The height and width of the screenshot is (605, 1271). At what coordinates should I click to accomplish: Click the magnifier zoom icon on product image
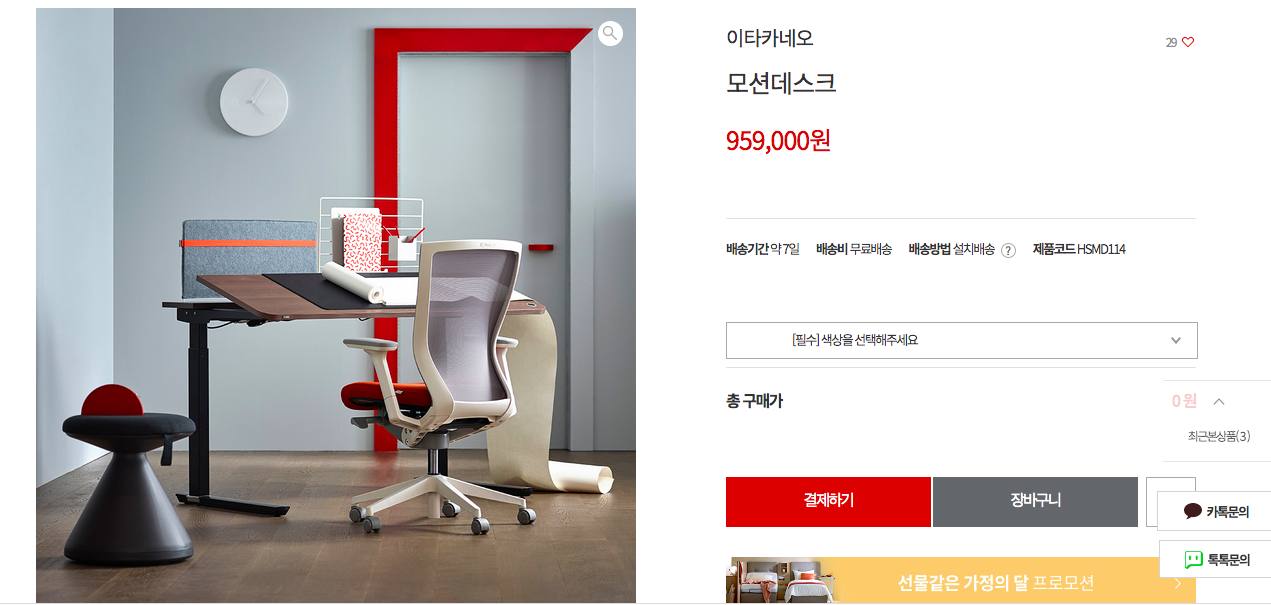tap(610, 33)
